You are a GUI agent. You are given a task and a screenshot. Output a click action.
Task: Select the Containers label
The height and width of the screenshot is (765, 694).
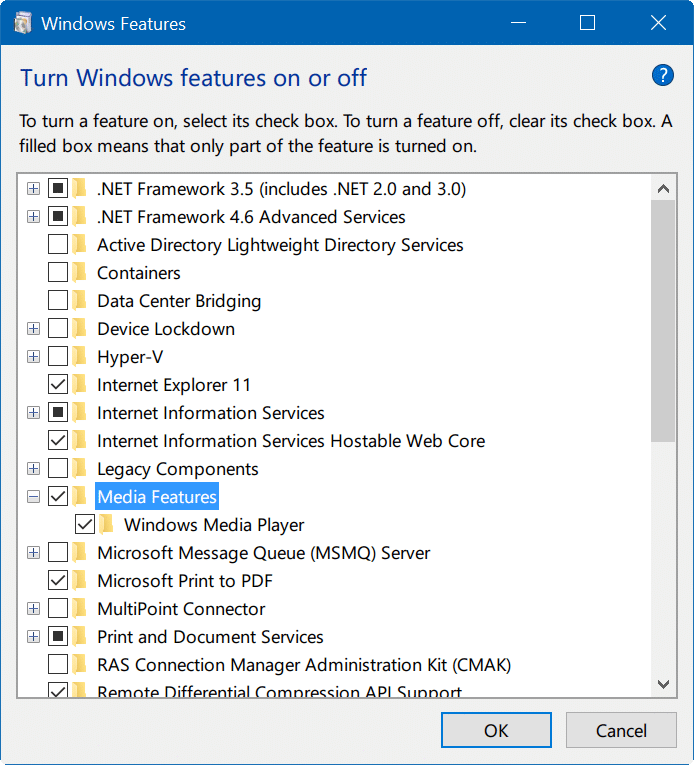tap(139, 273)
